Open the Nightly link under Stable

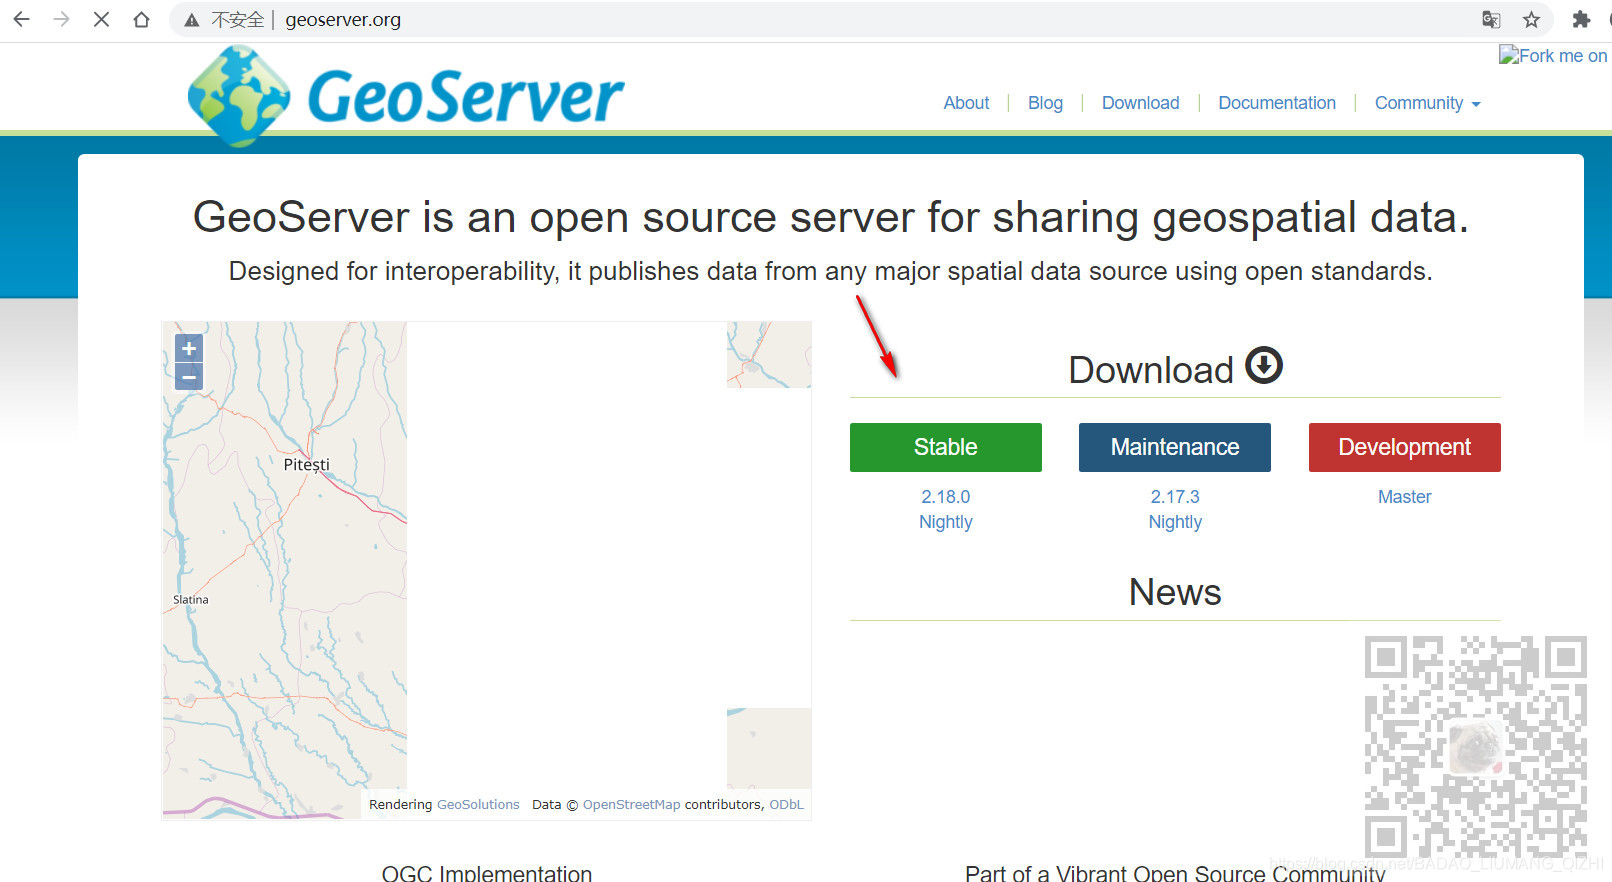click(x=946, y=522)
